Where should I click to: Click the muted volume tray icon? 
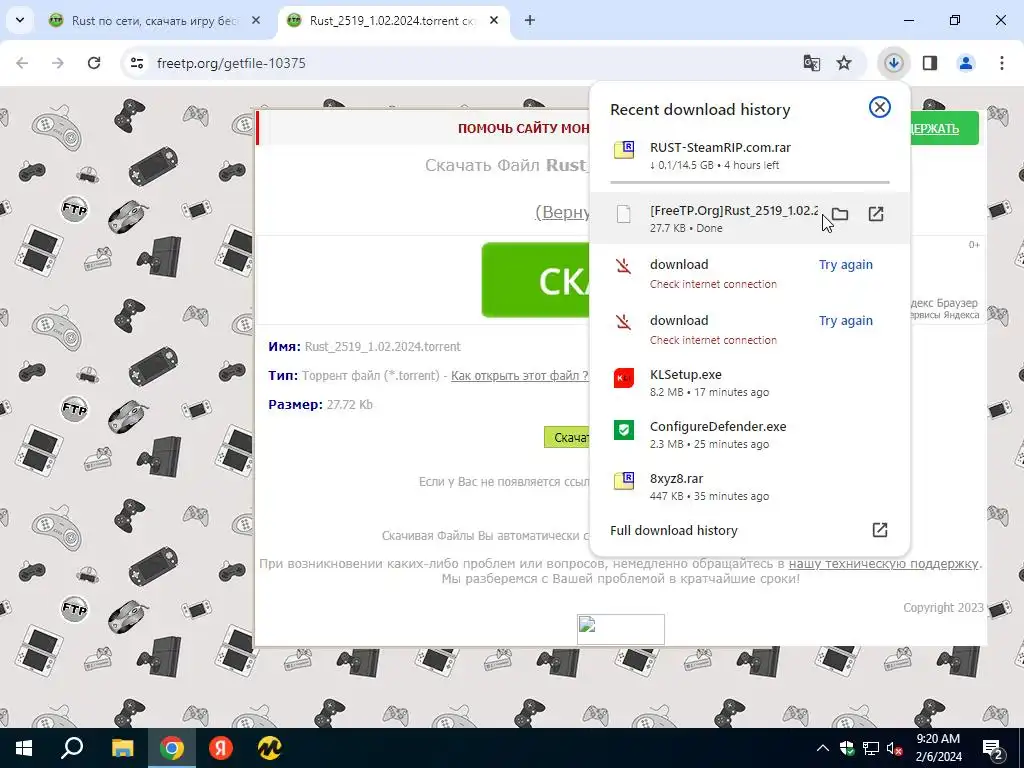pos(895,748)
